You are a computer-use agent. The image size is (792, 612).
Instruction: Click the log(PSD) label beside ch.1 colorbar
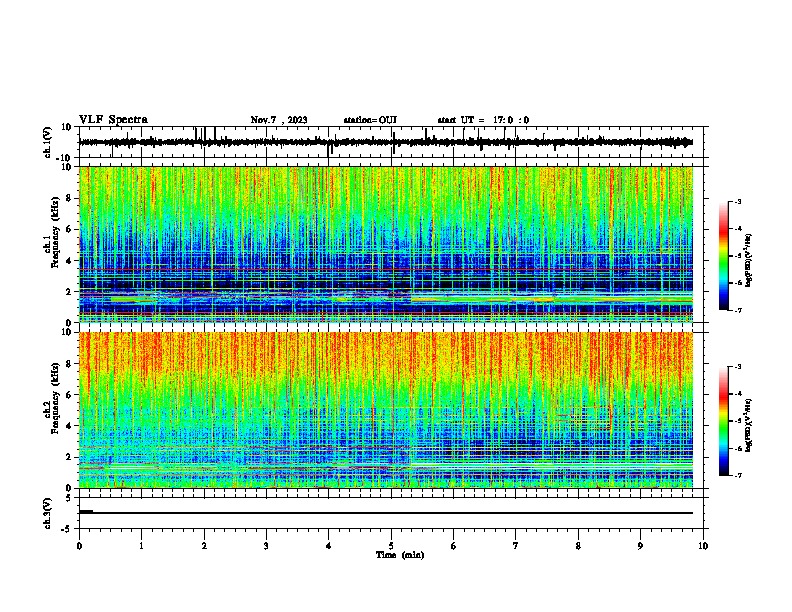749,261
